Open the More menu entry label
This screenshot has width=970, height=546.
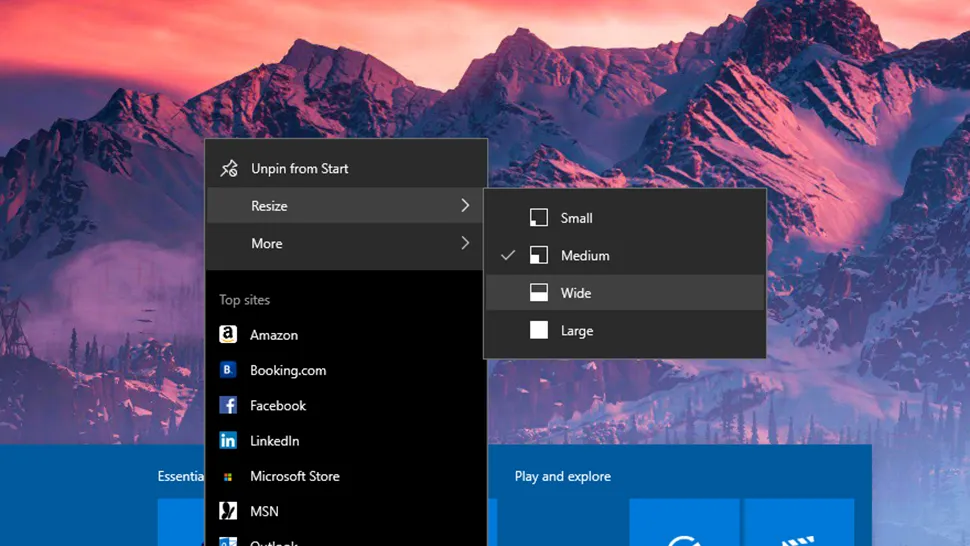pyautogui.click(x=266, y=243)
